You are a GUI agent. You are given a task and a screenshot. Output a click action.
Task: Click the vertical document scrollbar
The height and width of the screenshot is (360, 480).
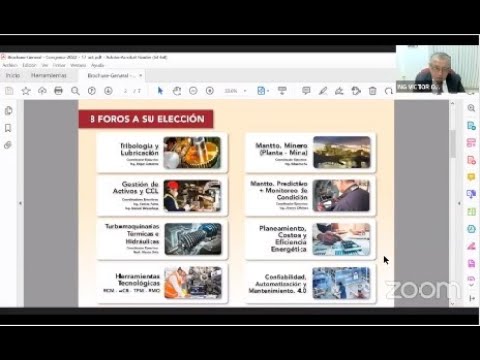[x=452, y=203]
